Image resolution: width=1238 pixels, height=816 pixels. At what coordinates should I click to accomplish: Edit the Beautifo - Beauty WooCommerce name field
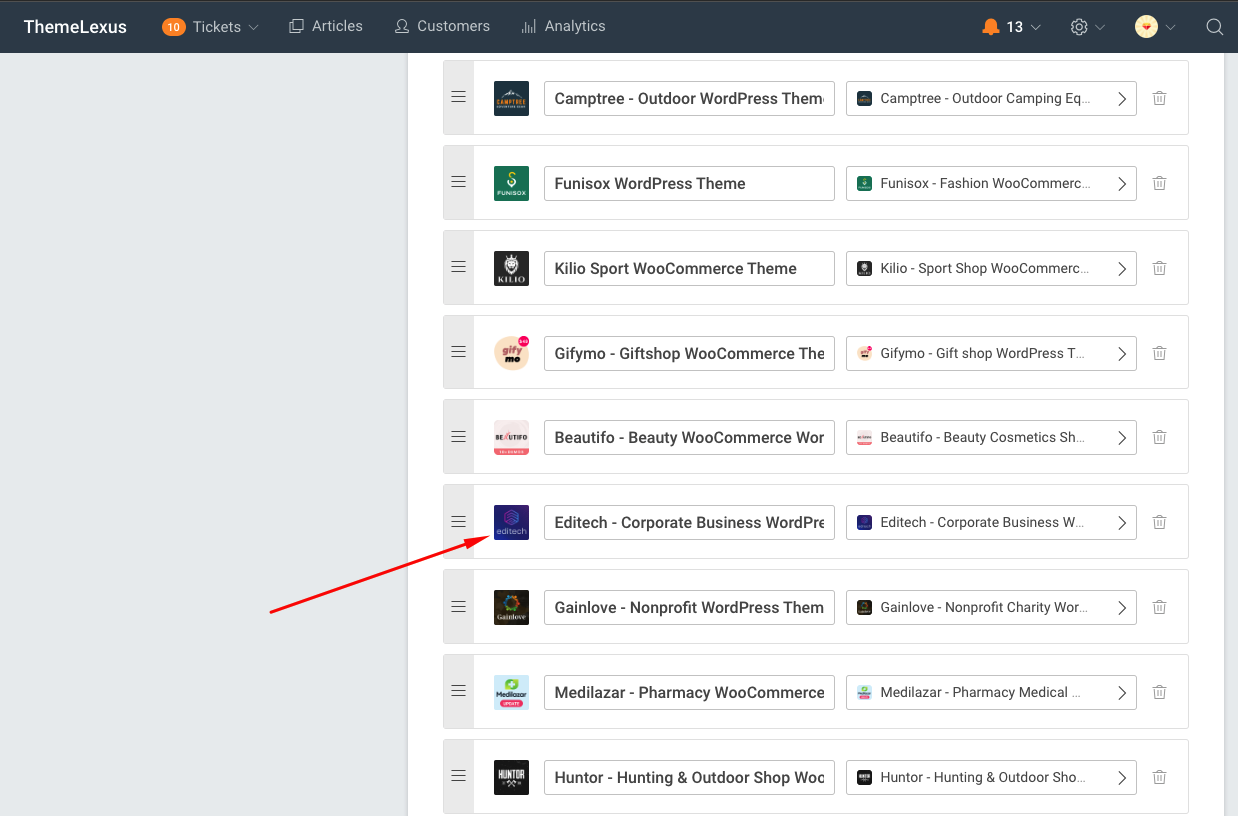689,437
